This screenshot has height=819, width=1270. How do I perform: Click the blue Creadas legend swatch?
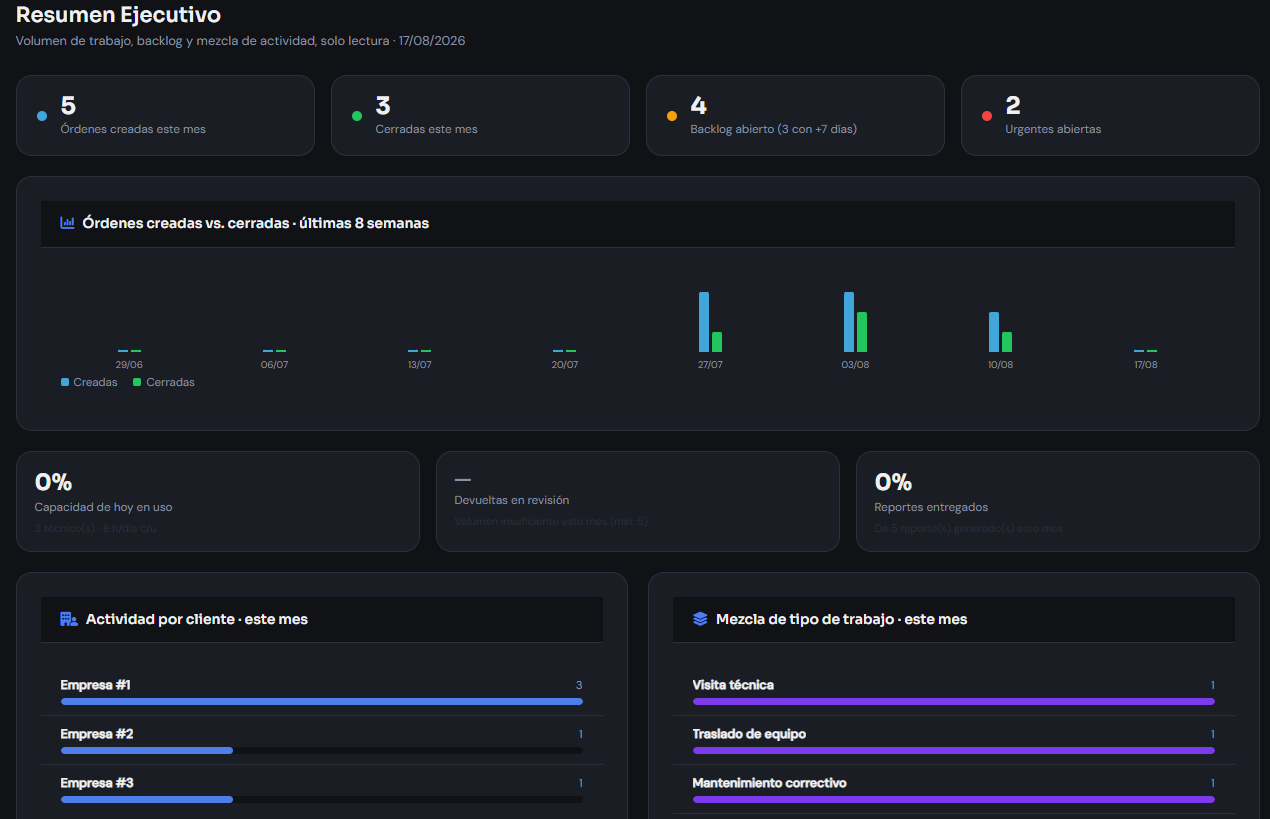pyautogui.click(x=65, y=382)
